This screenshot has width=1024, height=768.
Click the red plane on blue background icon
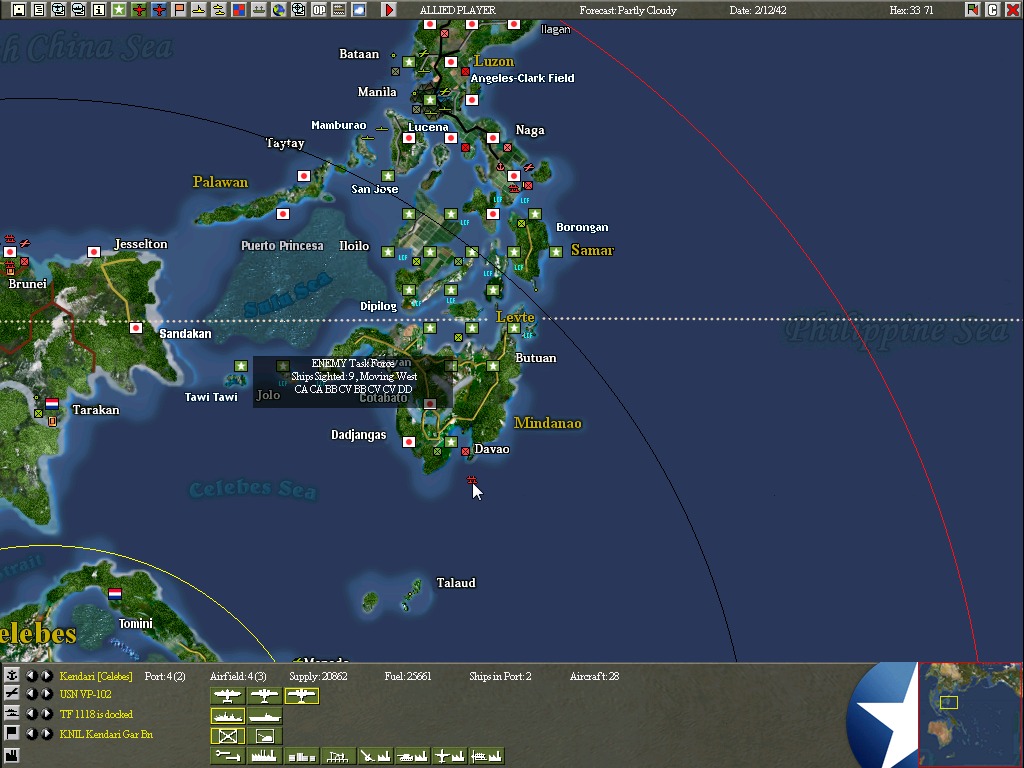point(159,10)
